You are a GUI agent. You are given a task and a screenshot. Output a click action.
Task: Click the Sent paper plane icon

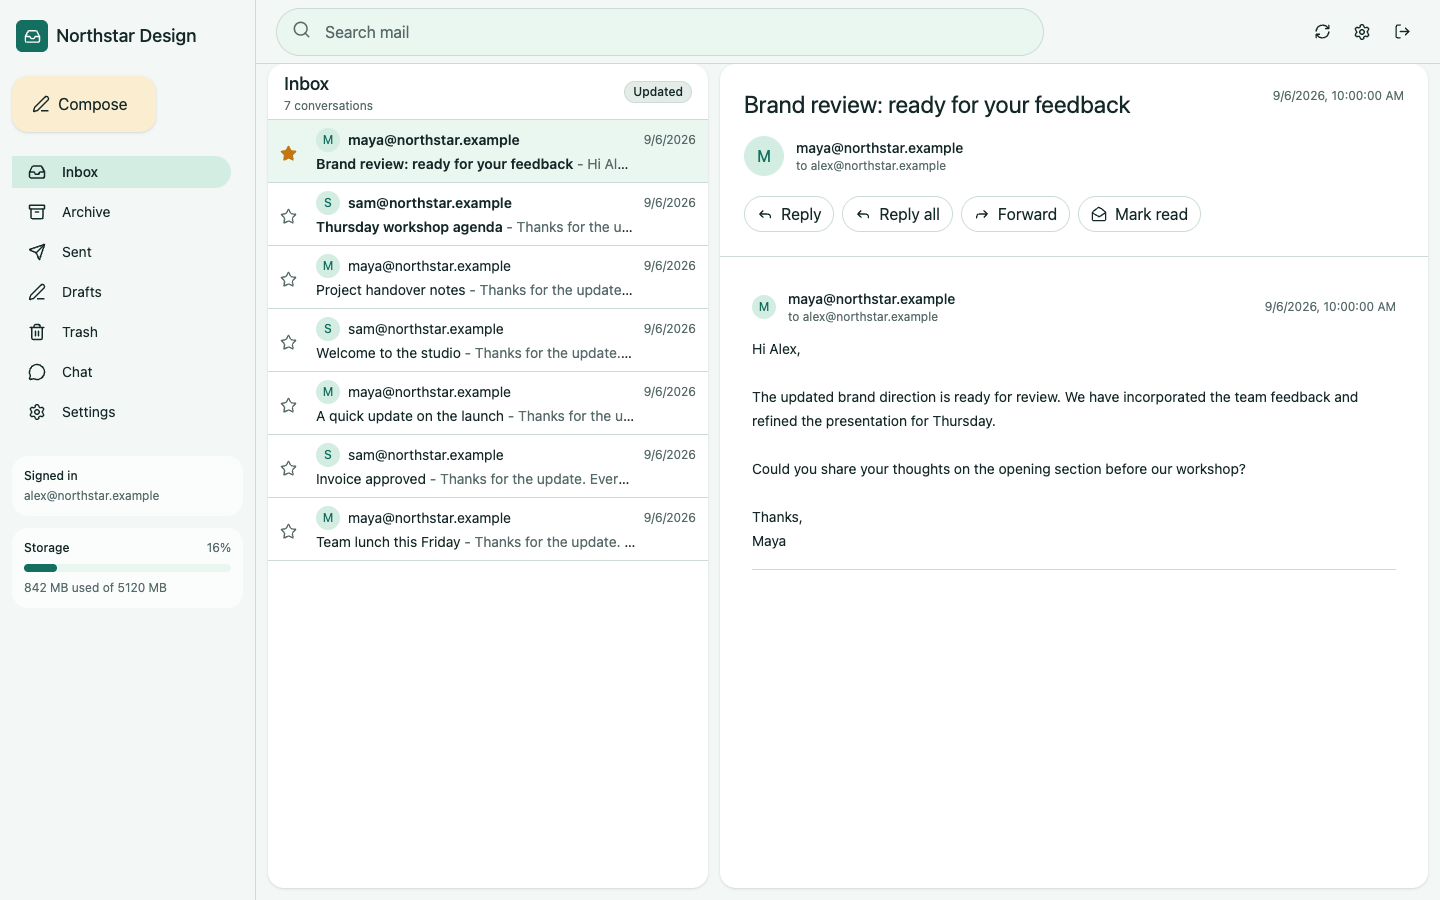pyautogui.click(x=37, y=252)
